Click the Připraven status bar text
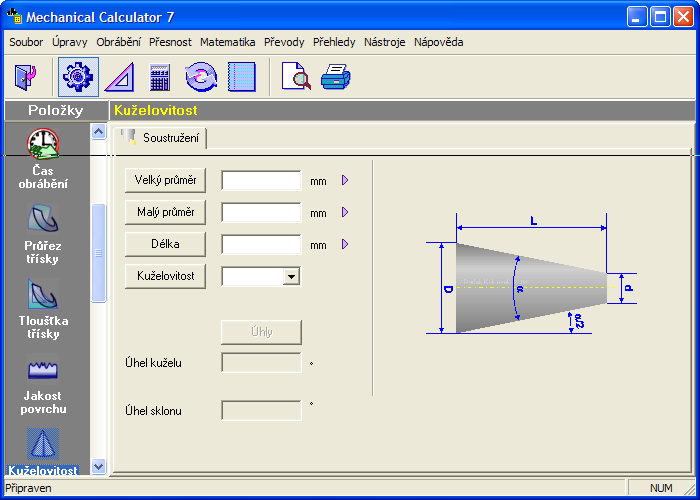 point(28,488)
